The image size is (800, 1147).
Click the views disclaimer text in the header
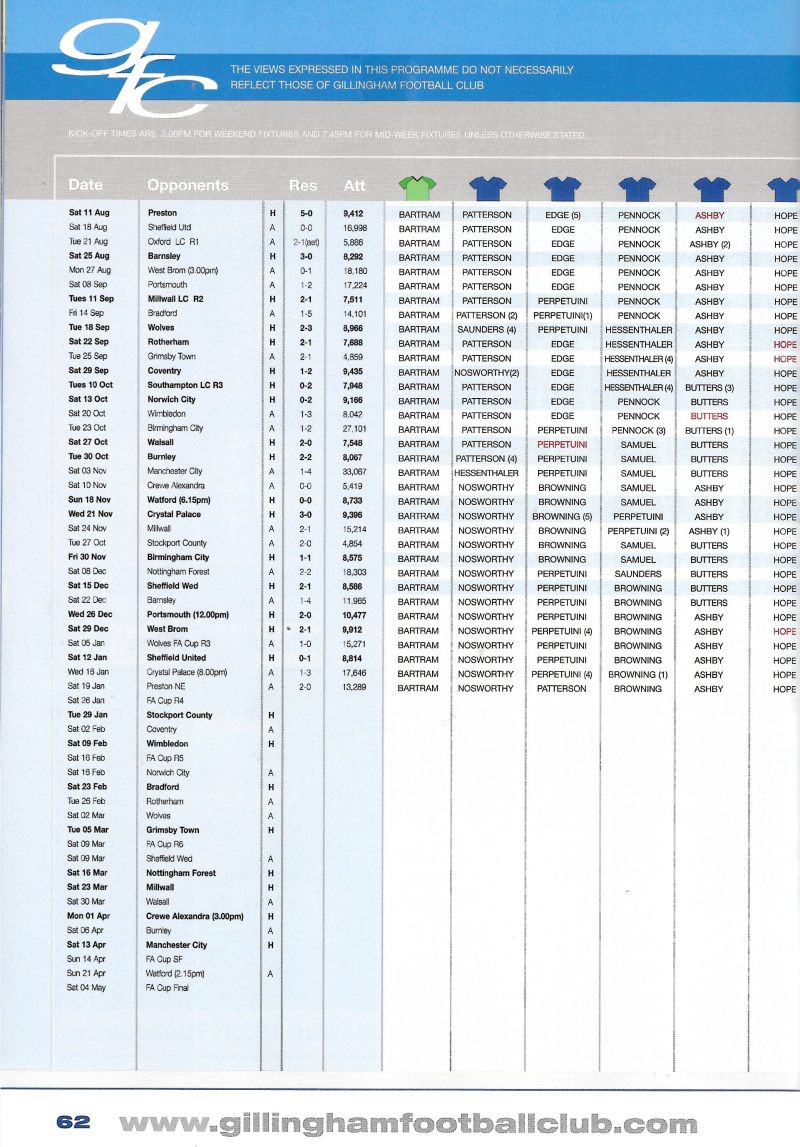(402, 78)
